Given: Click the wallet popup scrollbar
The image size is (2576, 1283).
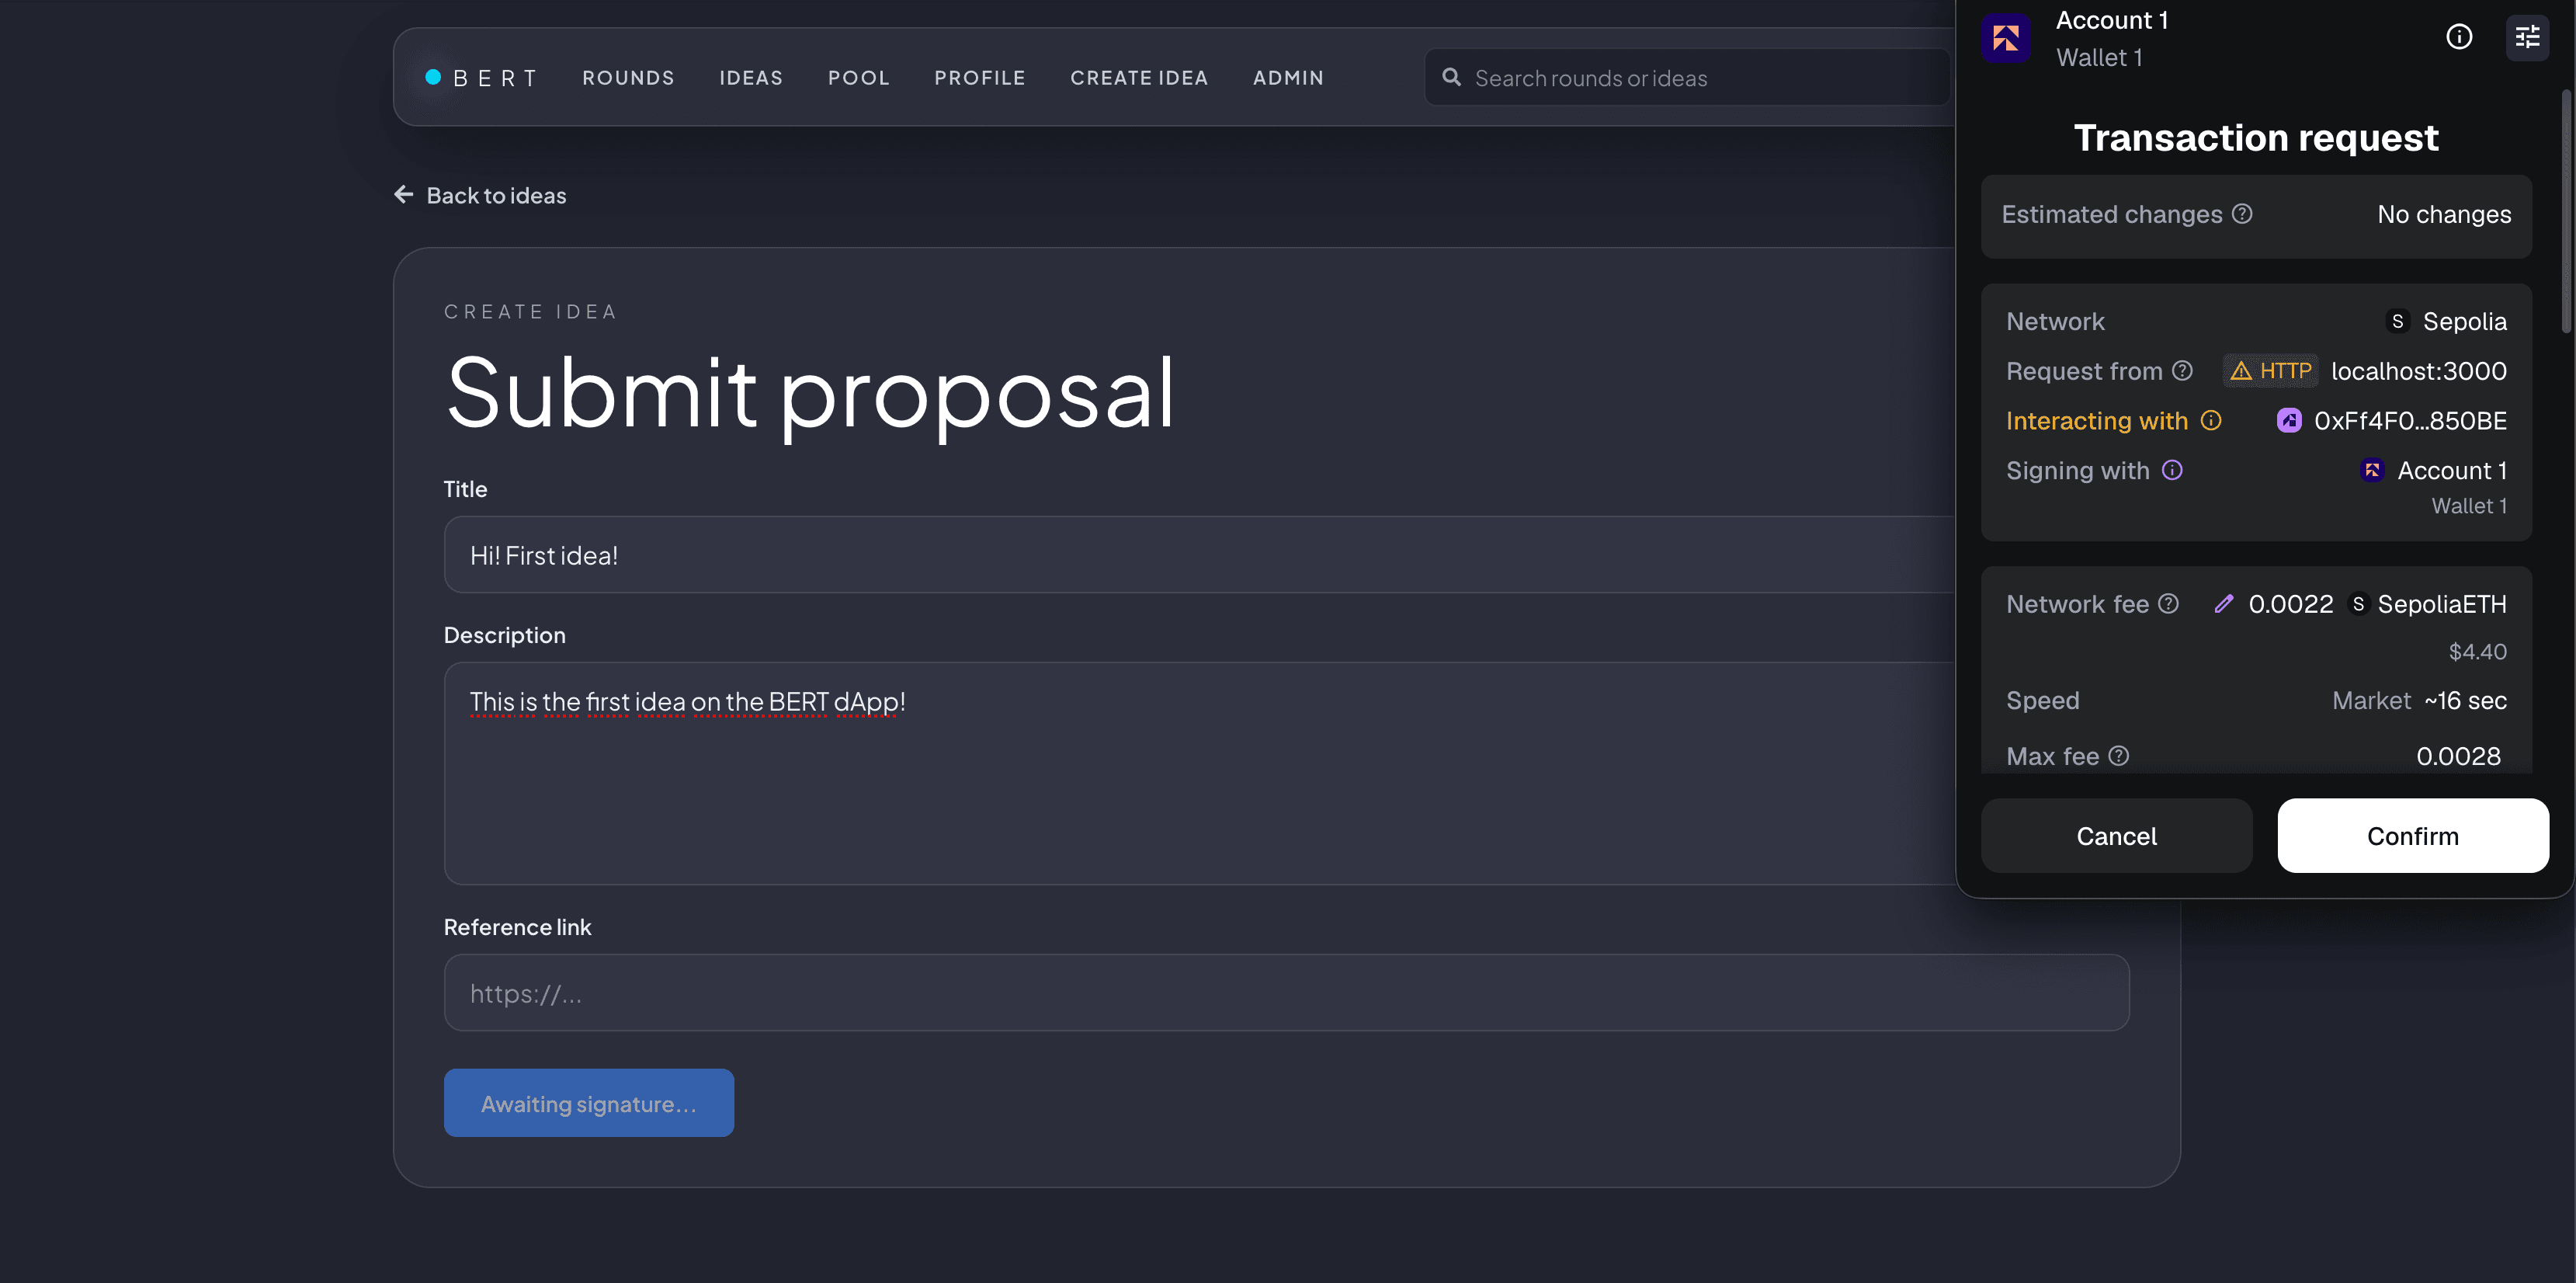Looking at the screenshot, I should point(2566,210).
